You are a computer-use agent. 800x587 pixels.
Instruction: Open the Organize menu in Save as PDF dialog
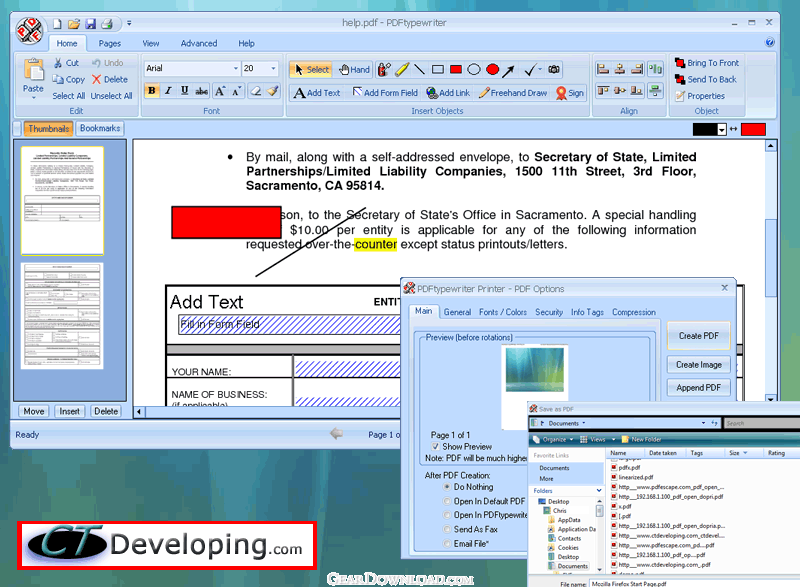point(554,439)
